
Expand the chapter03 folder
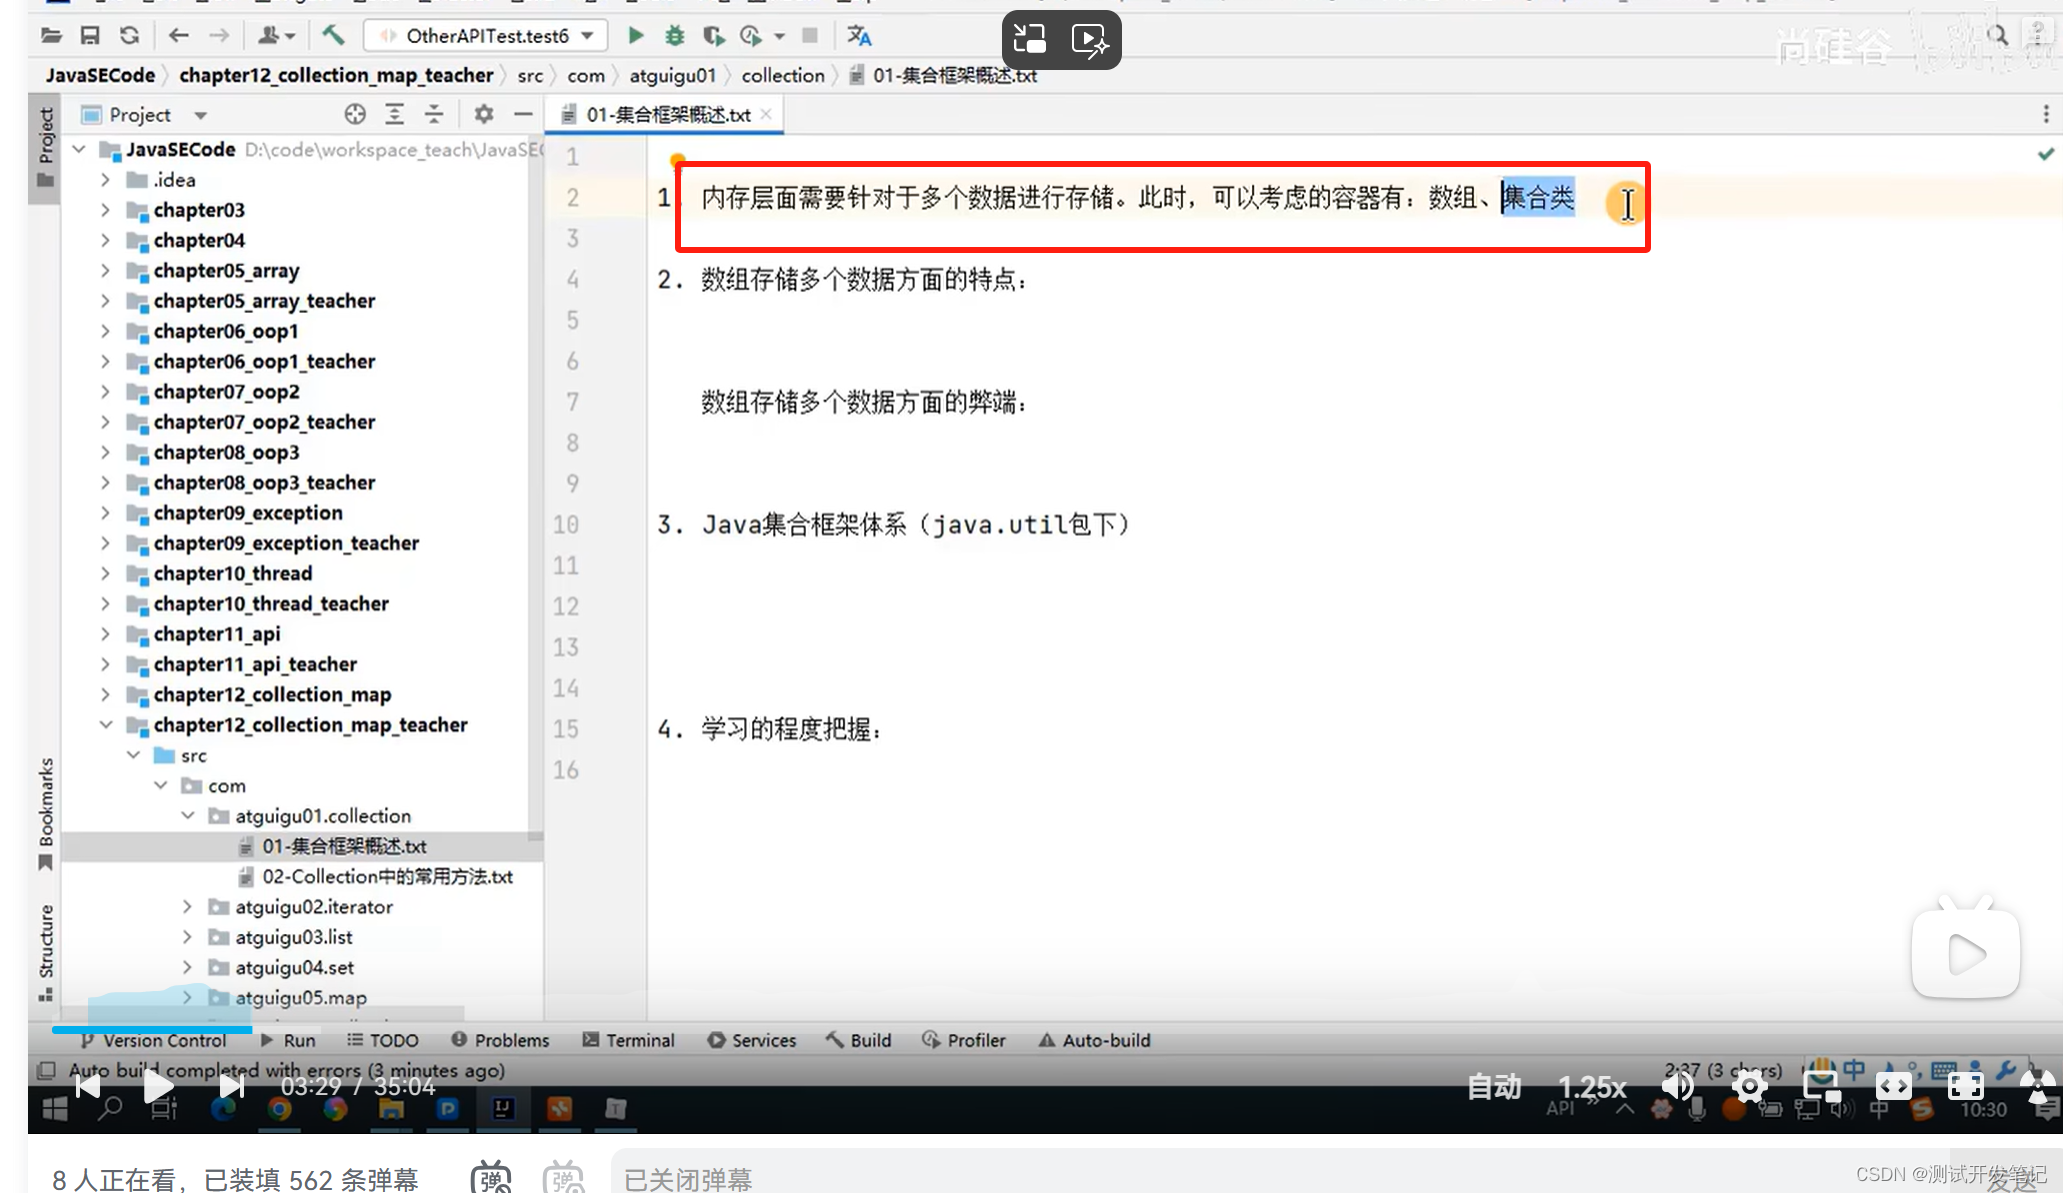[105, 210]
